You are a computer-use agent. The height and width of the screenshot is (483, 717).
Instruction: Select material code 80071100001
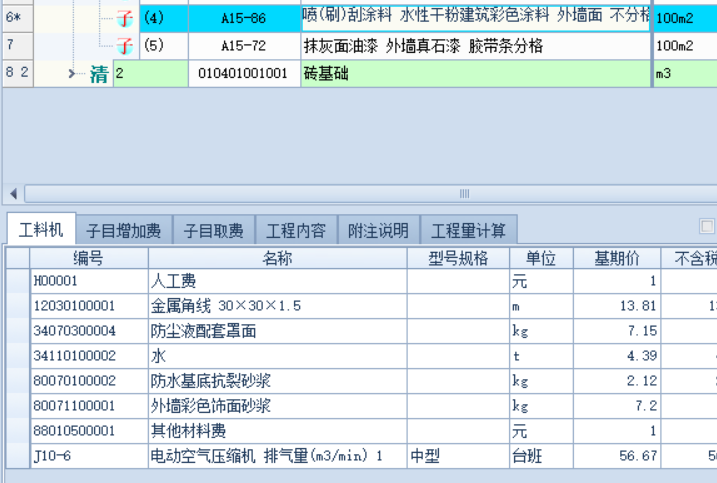click(x=89, y=406)
